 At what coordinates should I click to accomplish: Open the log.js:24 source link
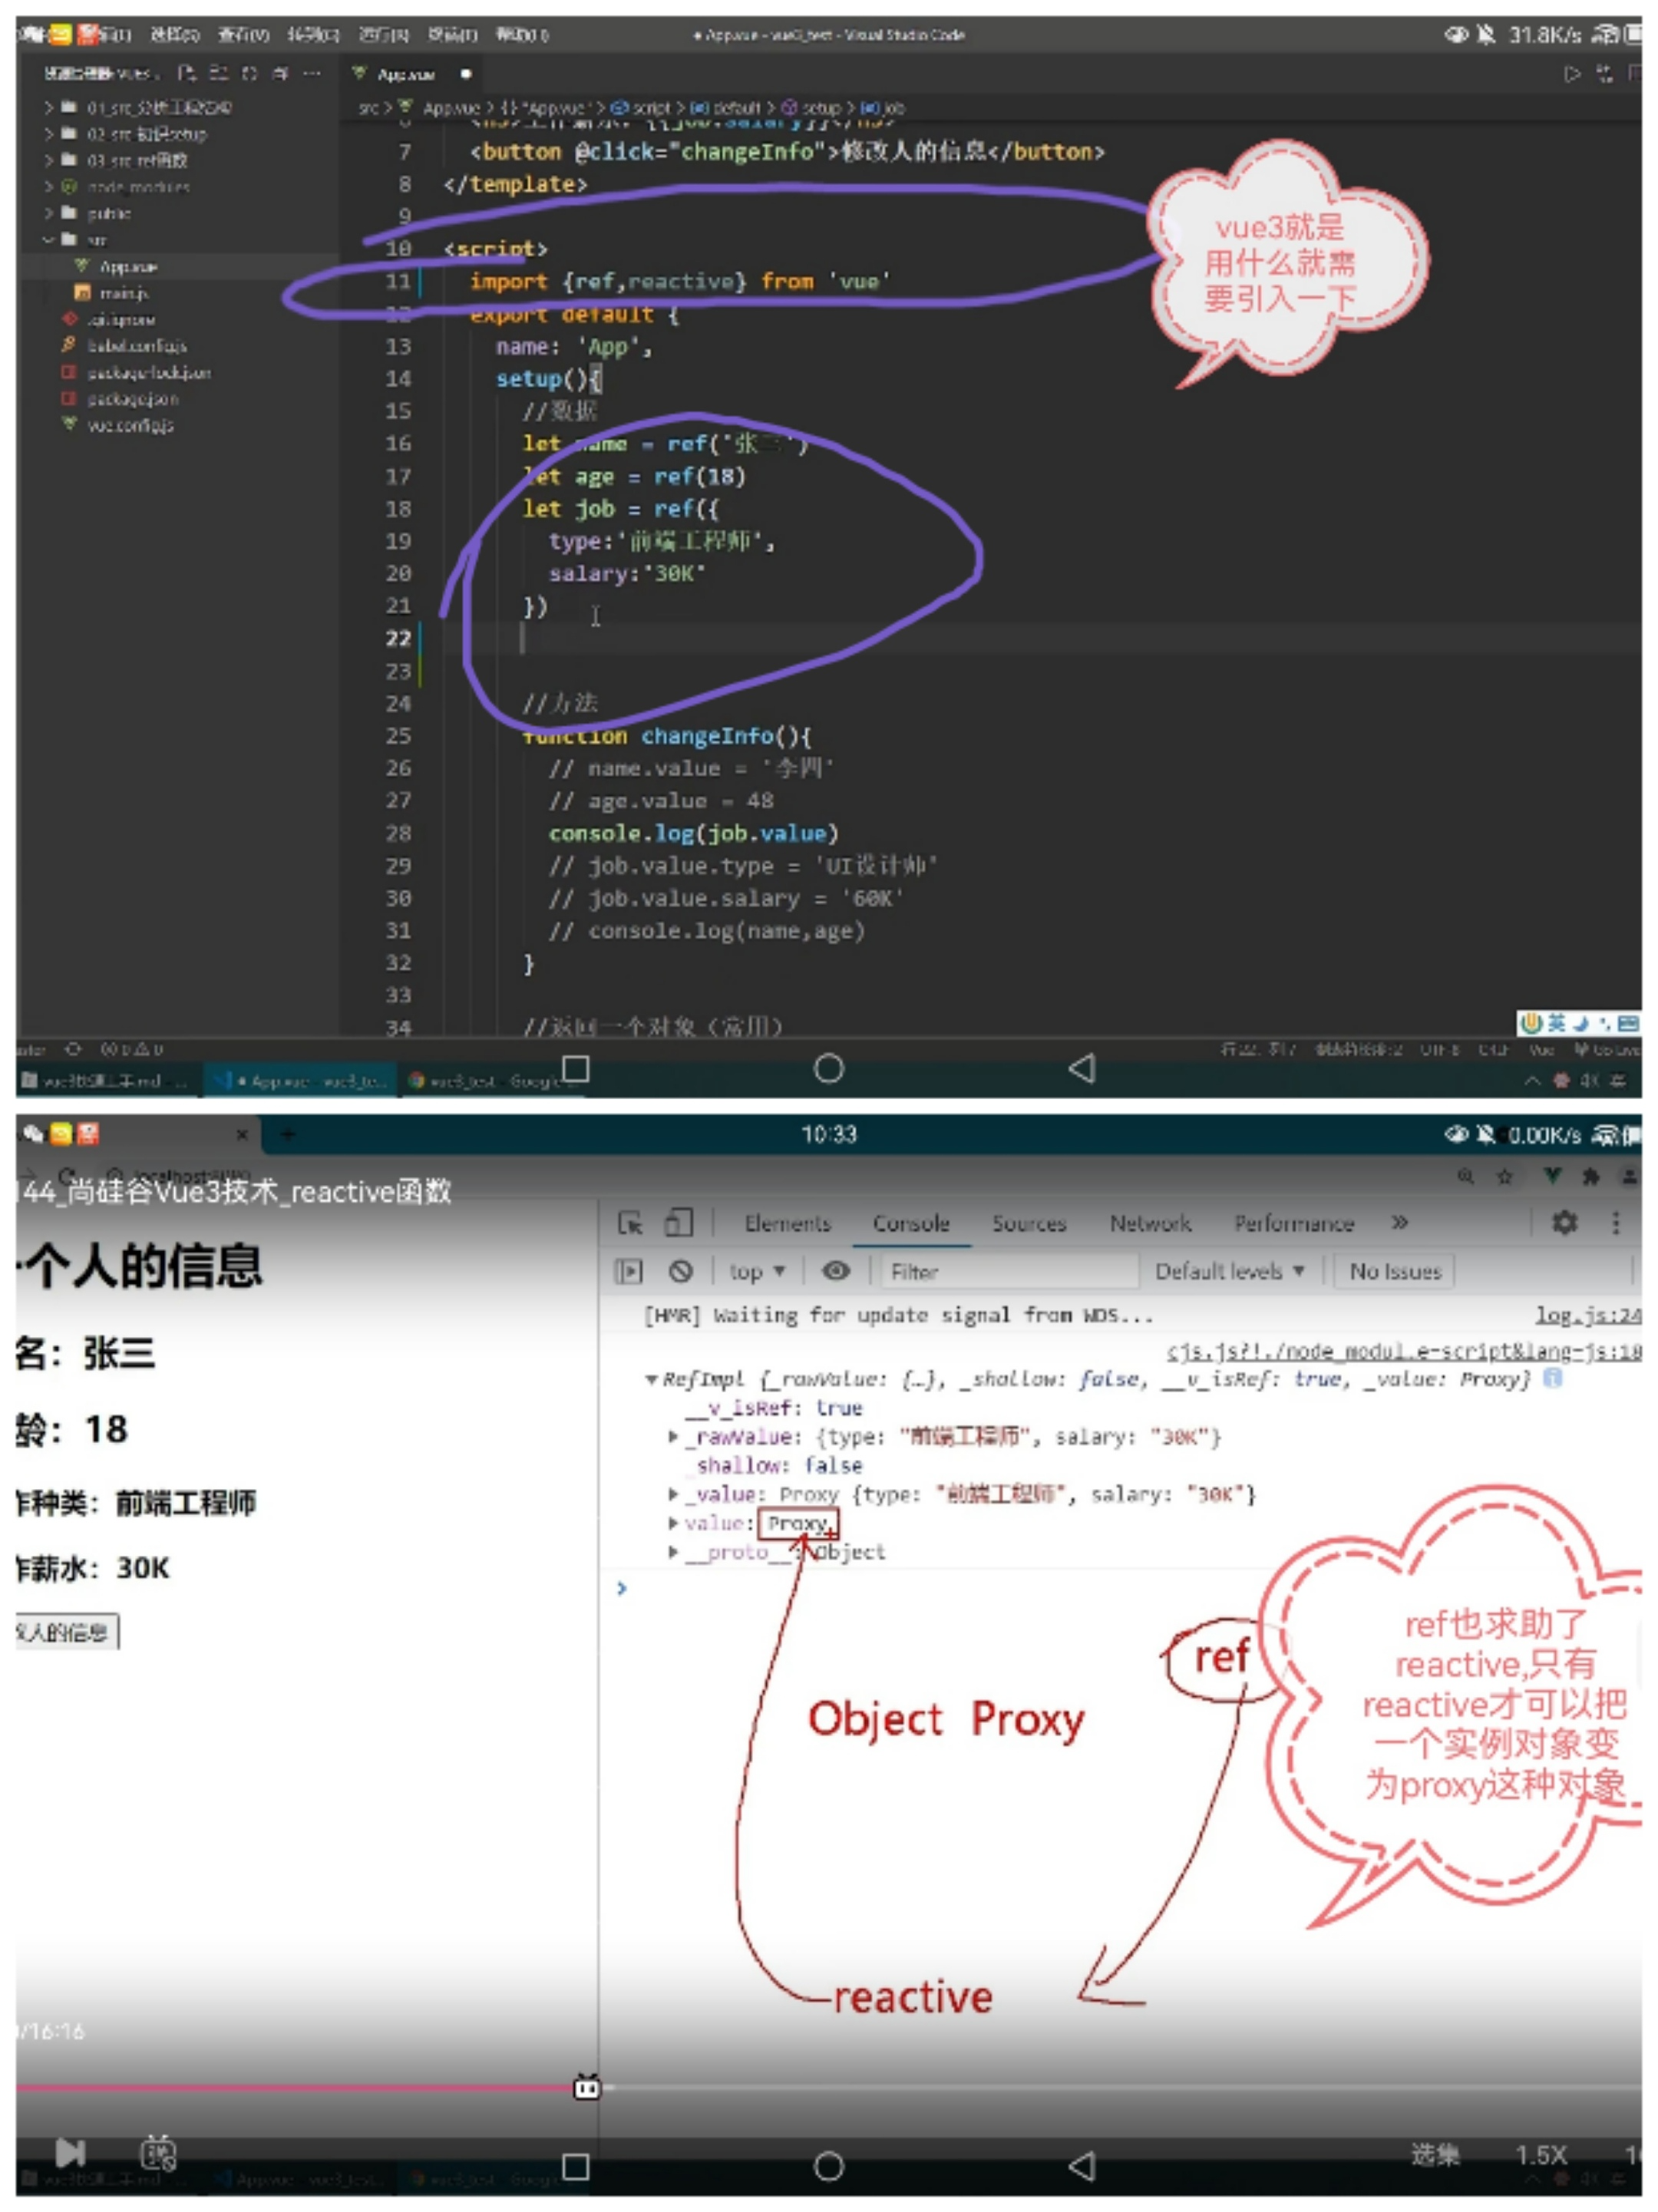pyautogui.click(x=1587, y=1316)
